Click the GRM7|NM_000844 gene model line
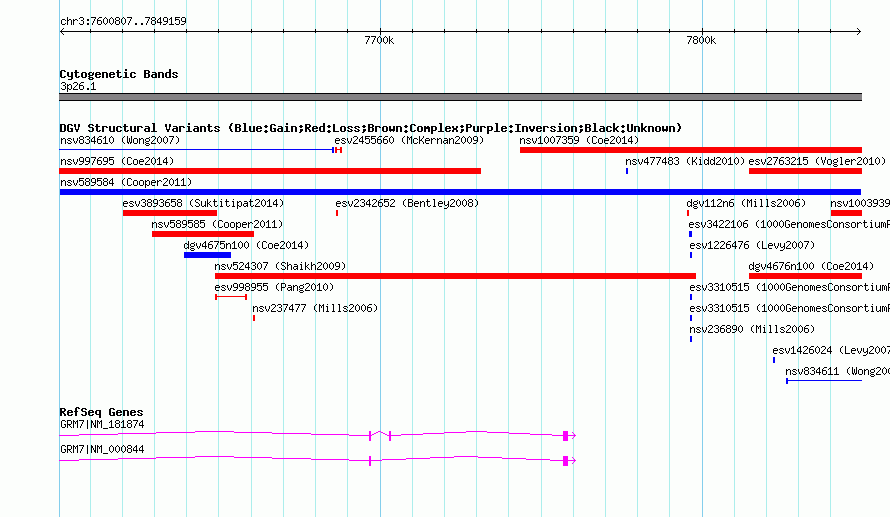 click(x=318, y=460)
